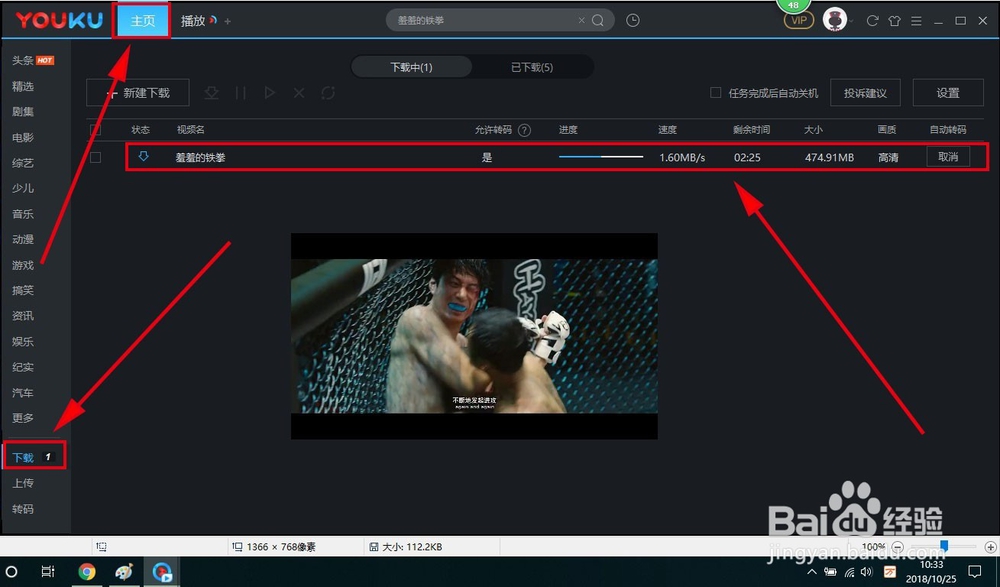1000x587 pixels.
Task: Add a new tab with plus icon
Action: [x=228, y=21]
